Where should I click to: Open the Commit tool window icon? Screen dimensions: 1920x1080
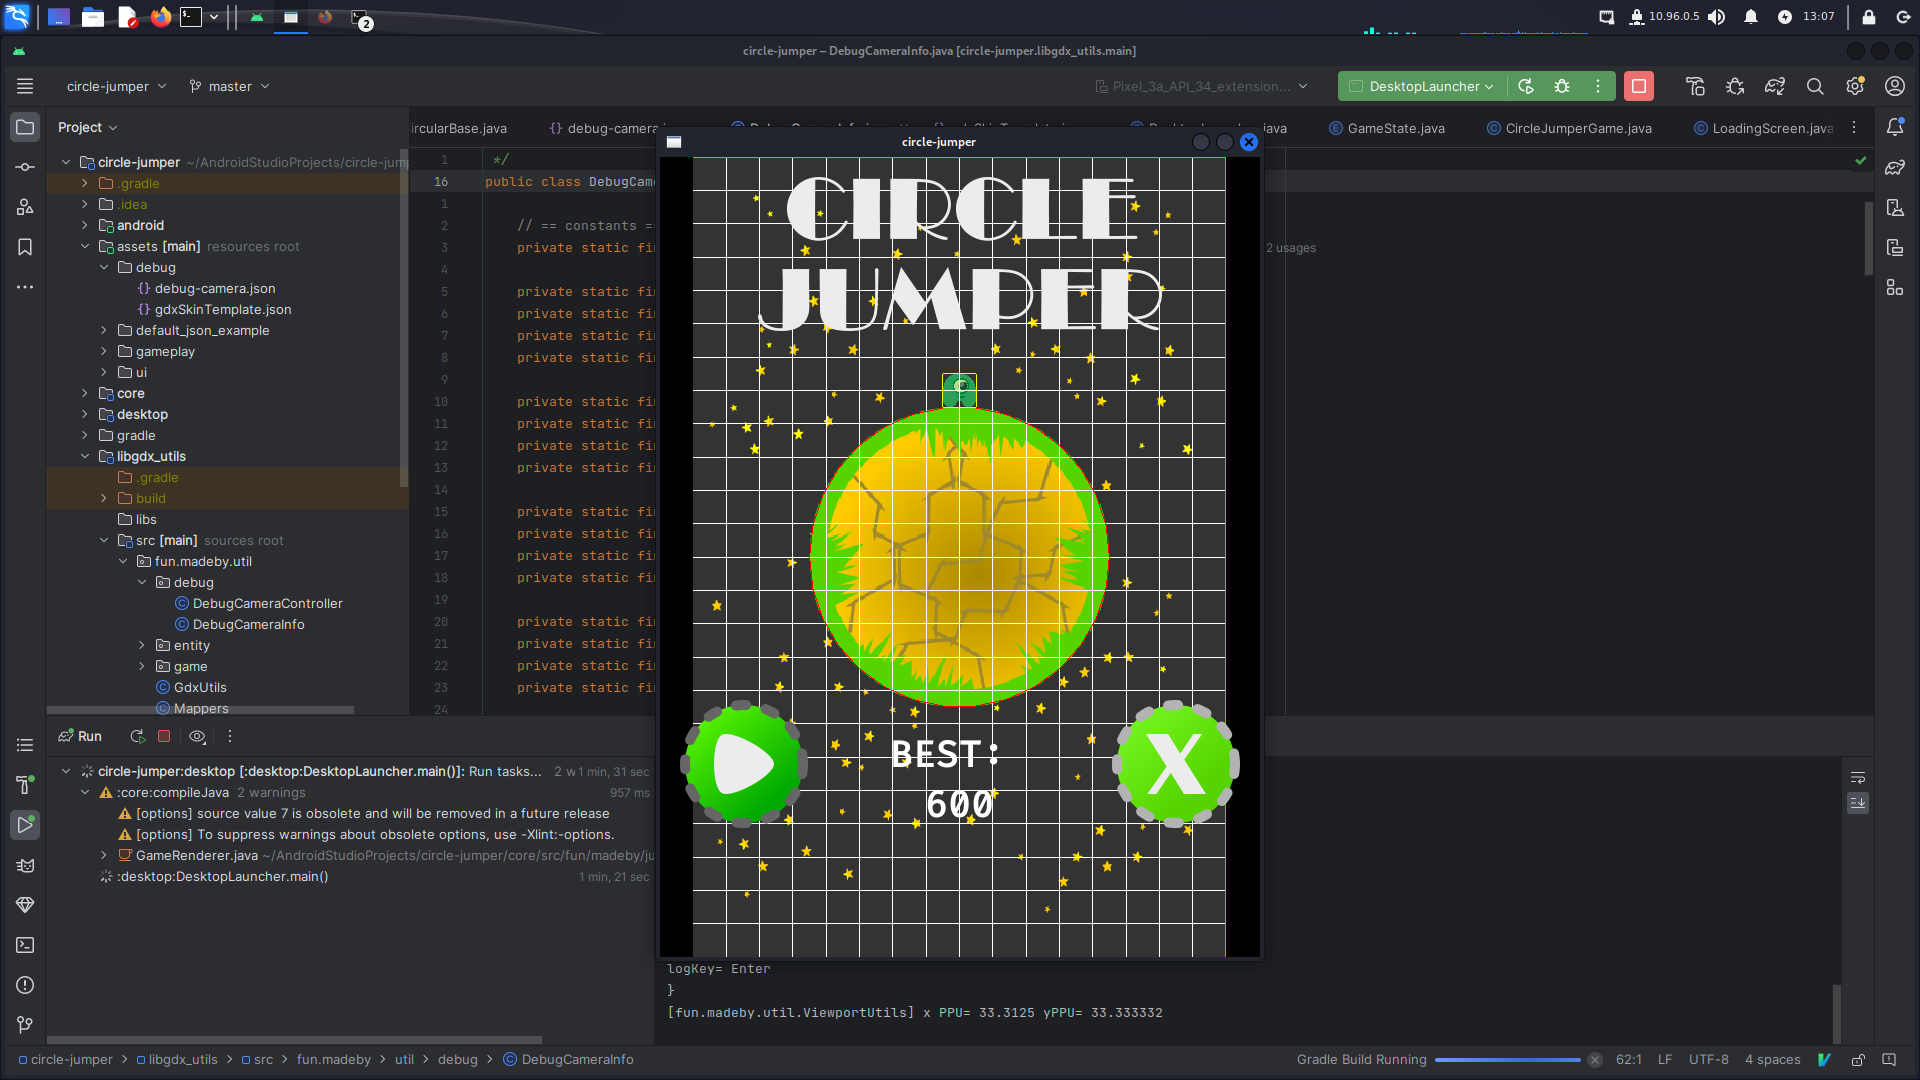pos(25,167)
